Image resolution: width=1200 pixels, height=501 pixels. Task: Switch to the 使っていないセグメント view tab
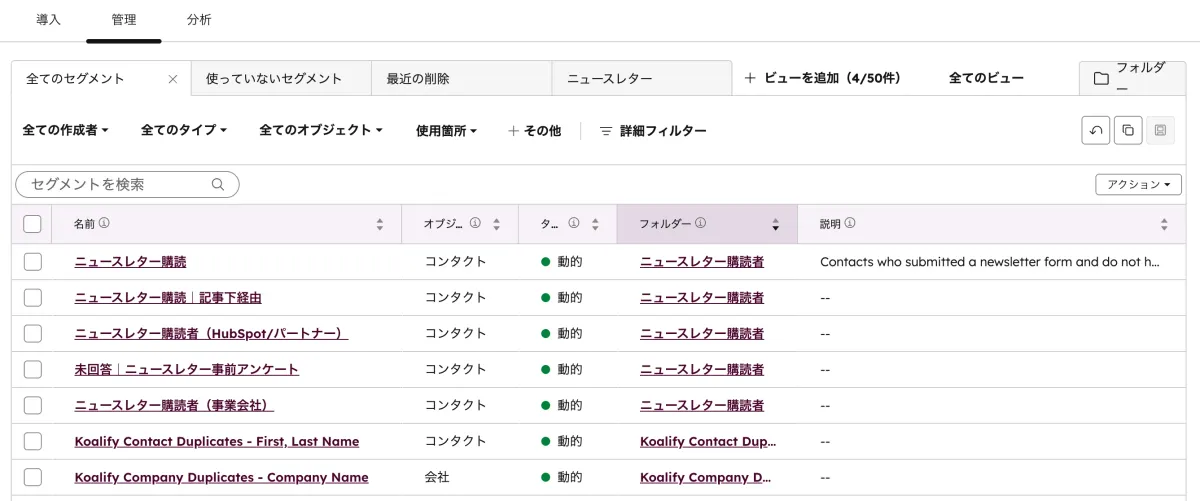274,79
